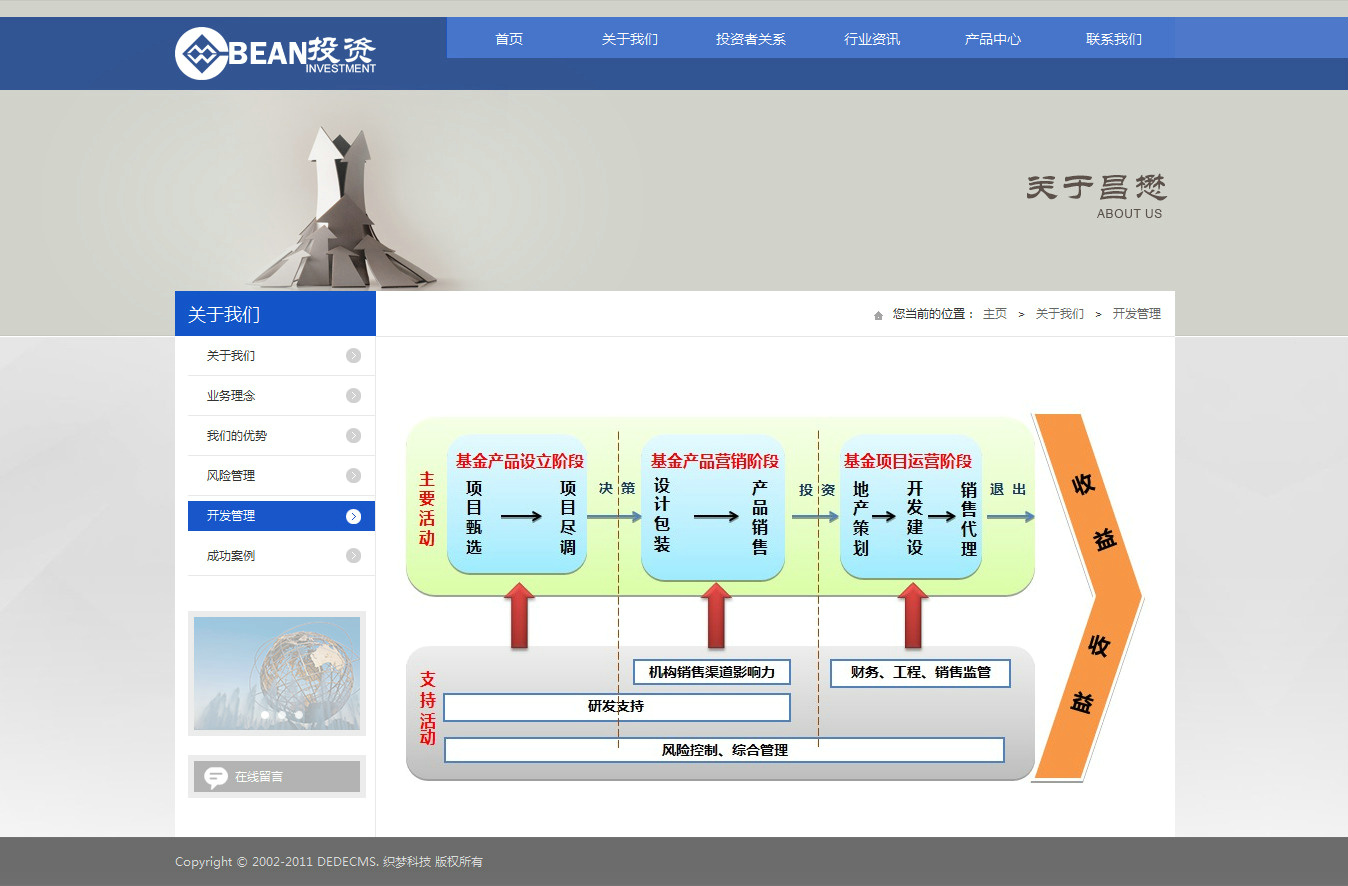Click the arrow icon beside 成功案例
This screenshot has width=1348, height=886.
(x=353, y=556)
